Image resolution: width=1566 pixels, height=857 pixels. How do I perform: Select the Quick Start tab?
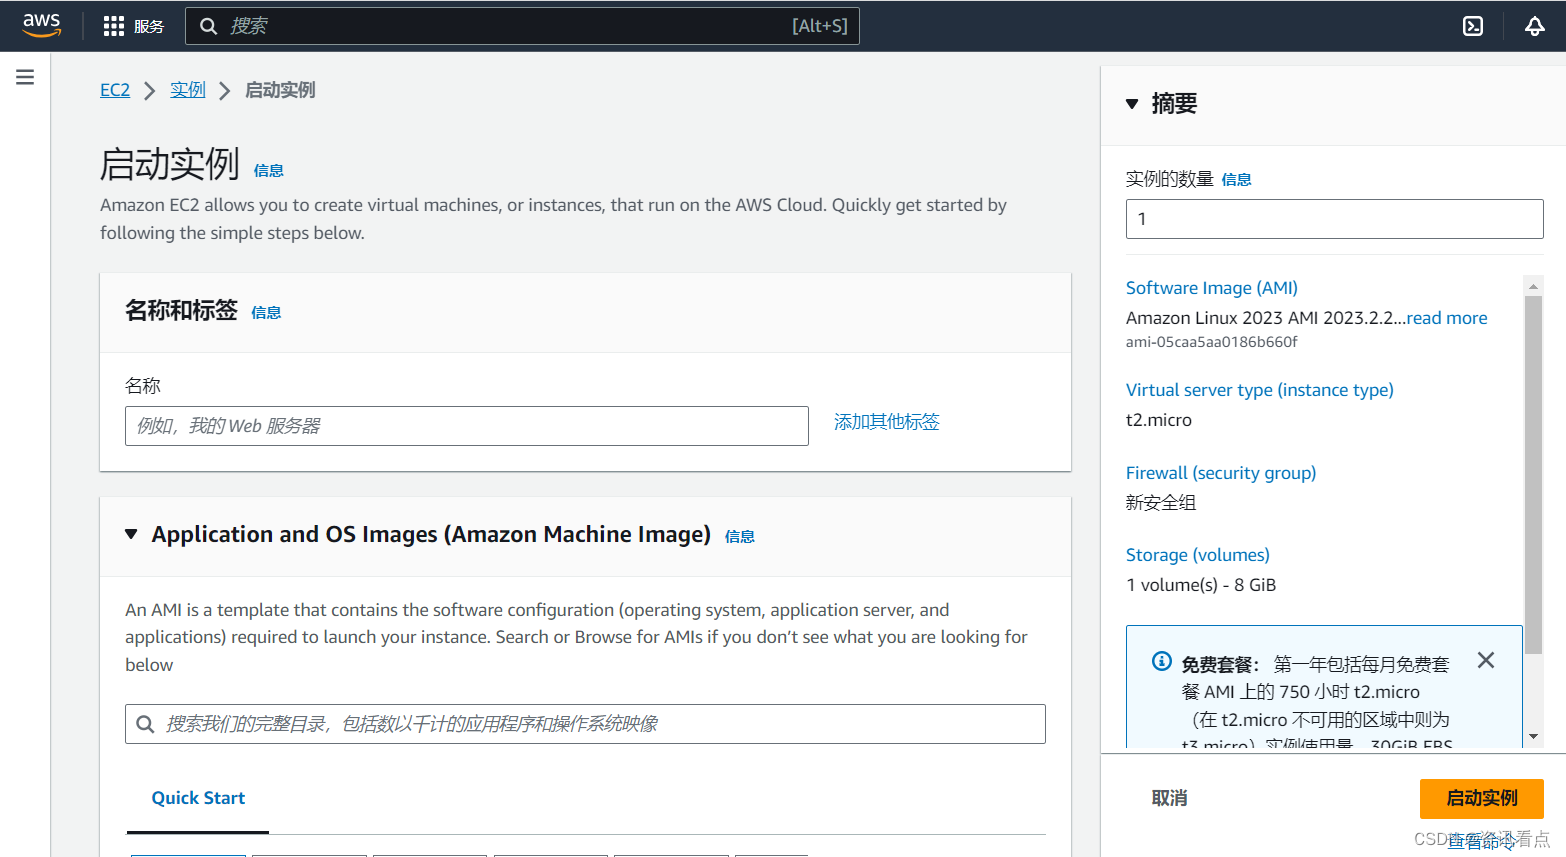(x=198, y=798)
